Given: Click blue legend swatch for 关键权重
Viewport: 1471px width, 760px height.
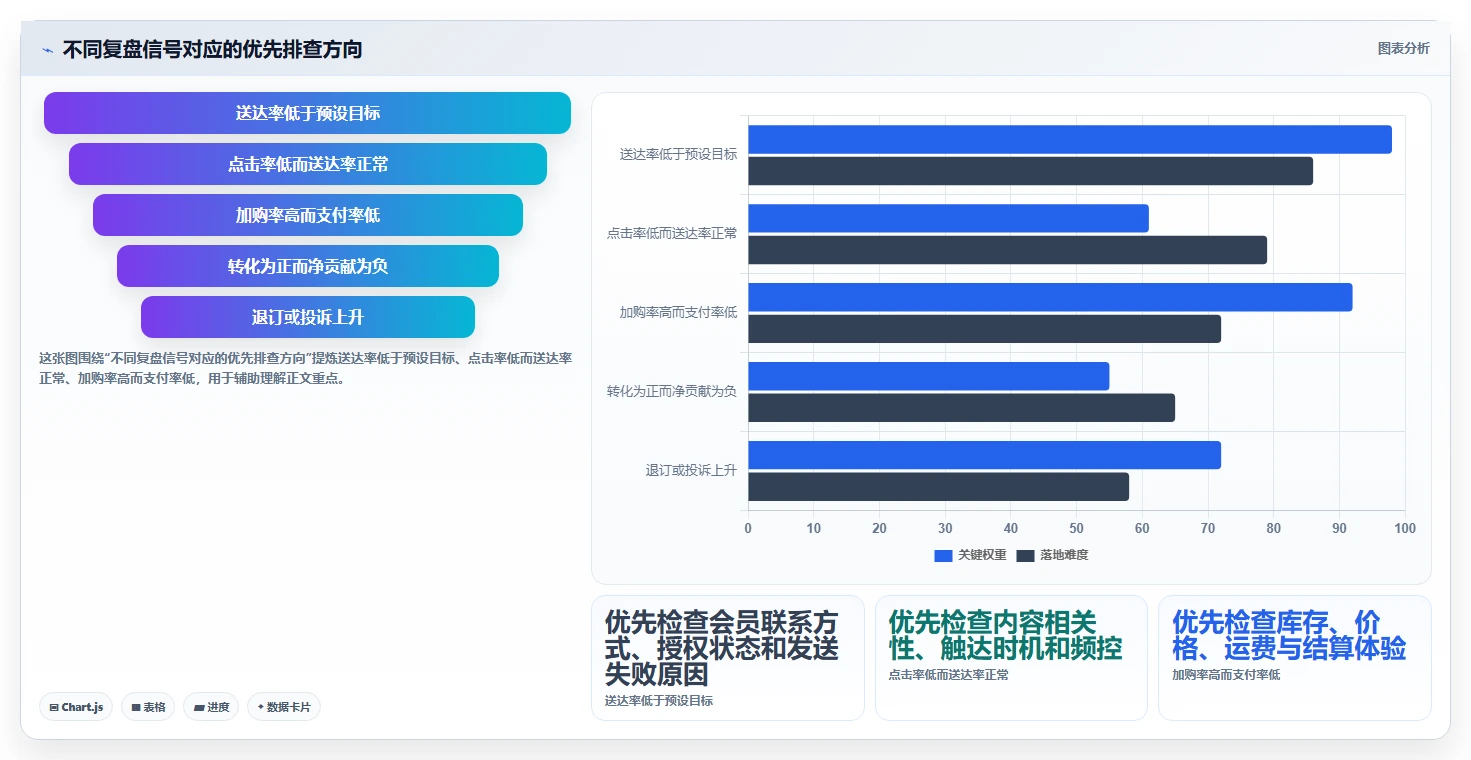Looking at the screenshot, I should coord(943,555).
